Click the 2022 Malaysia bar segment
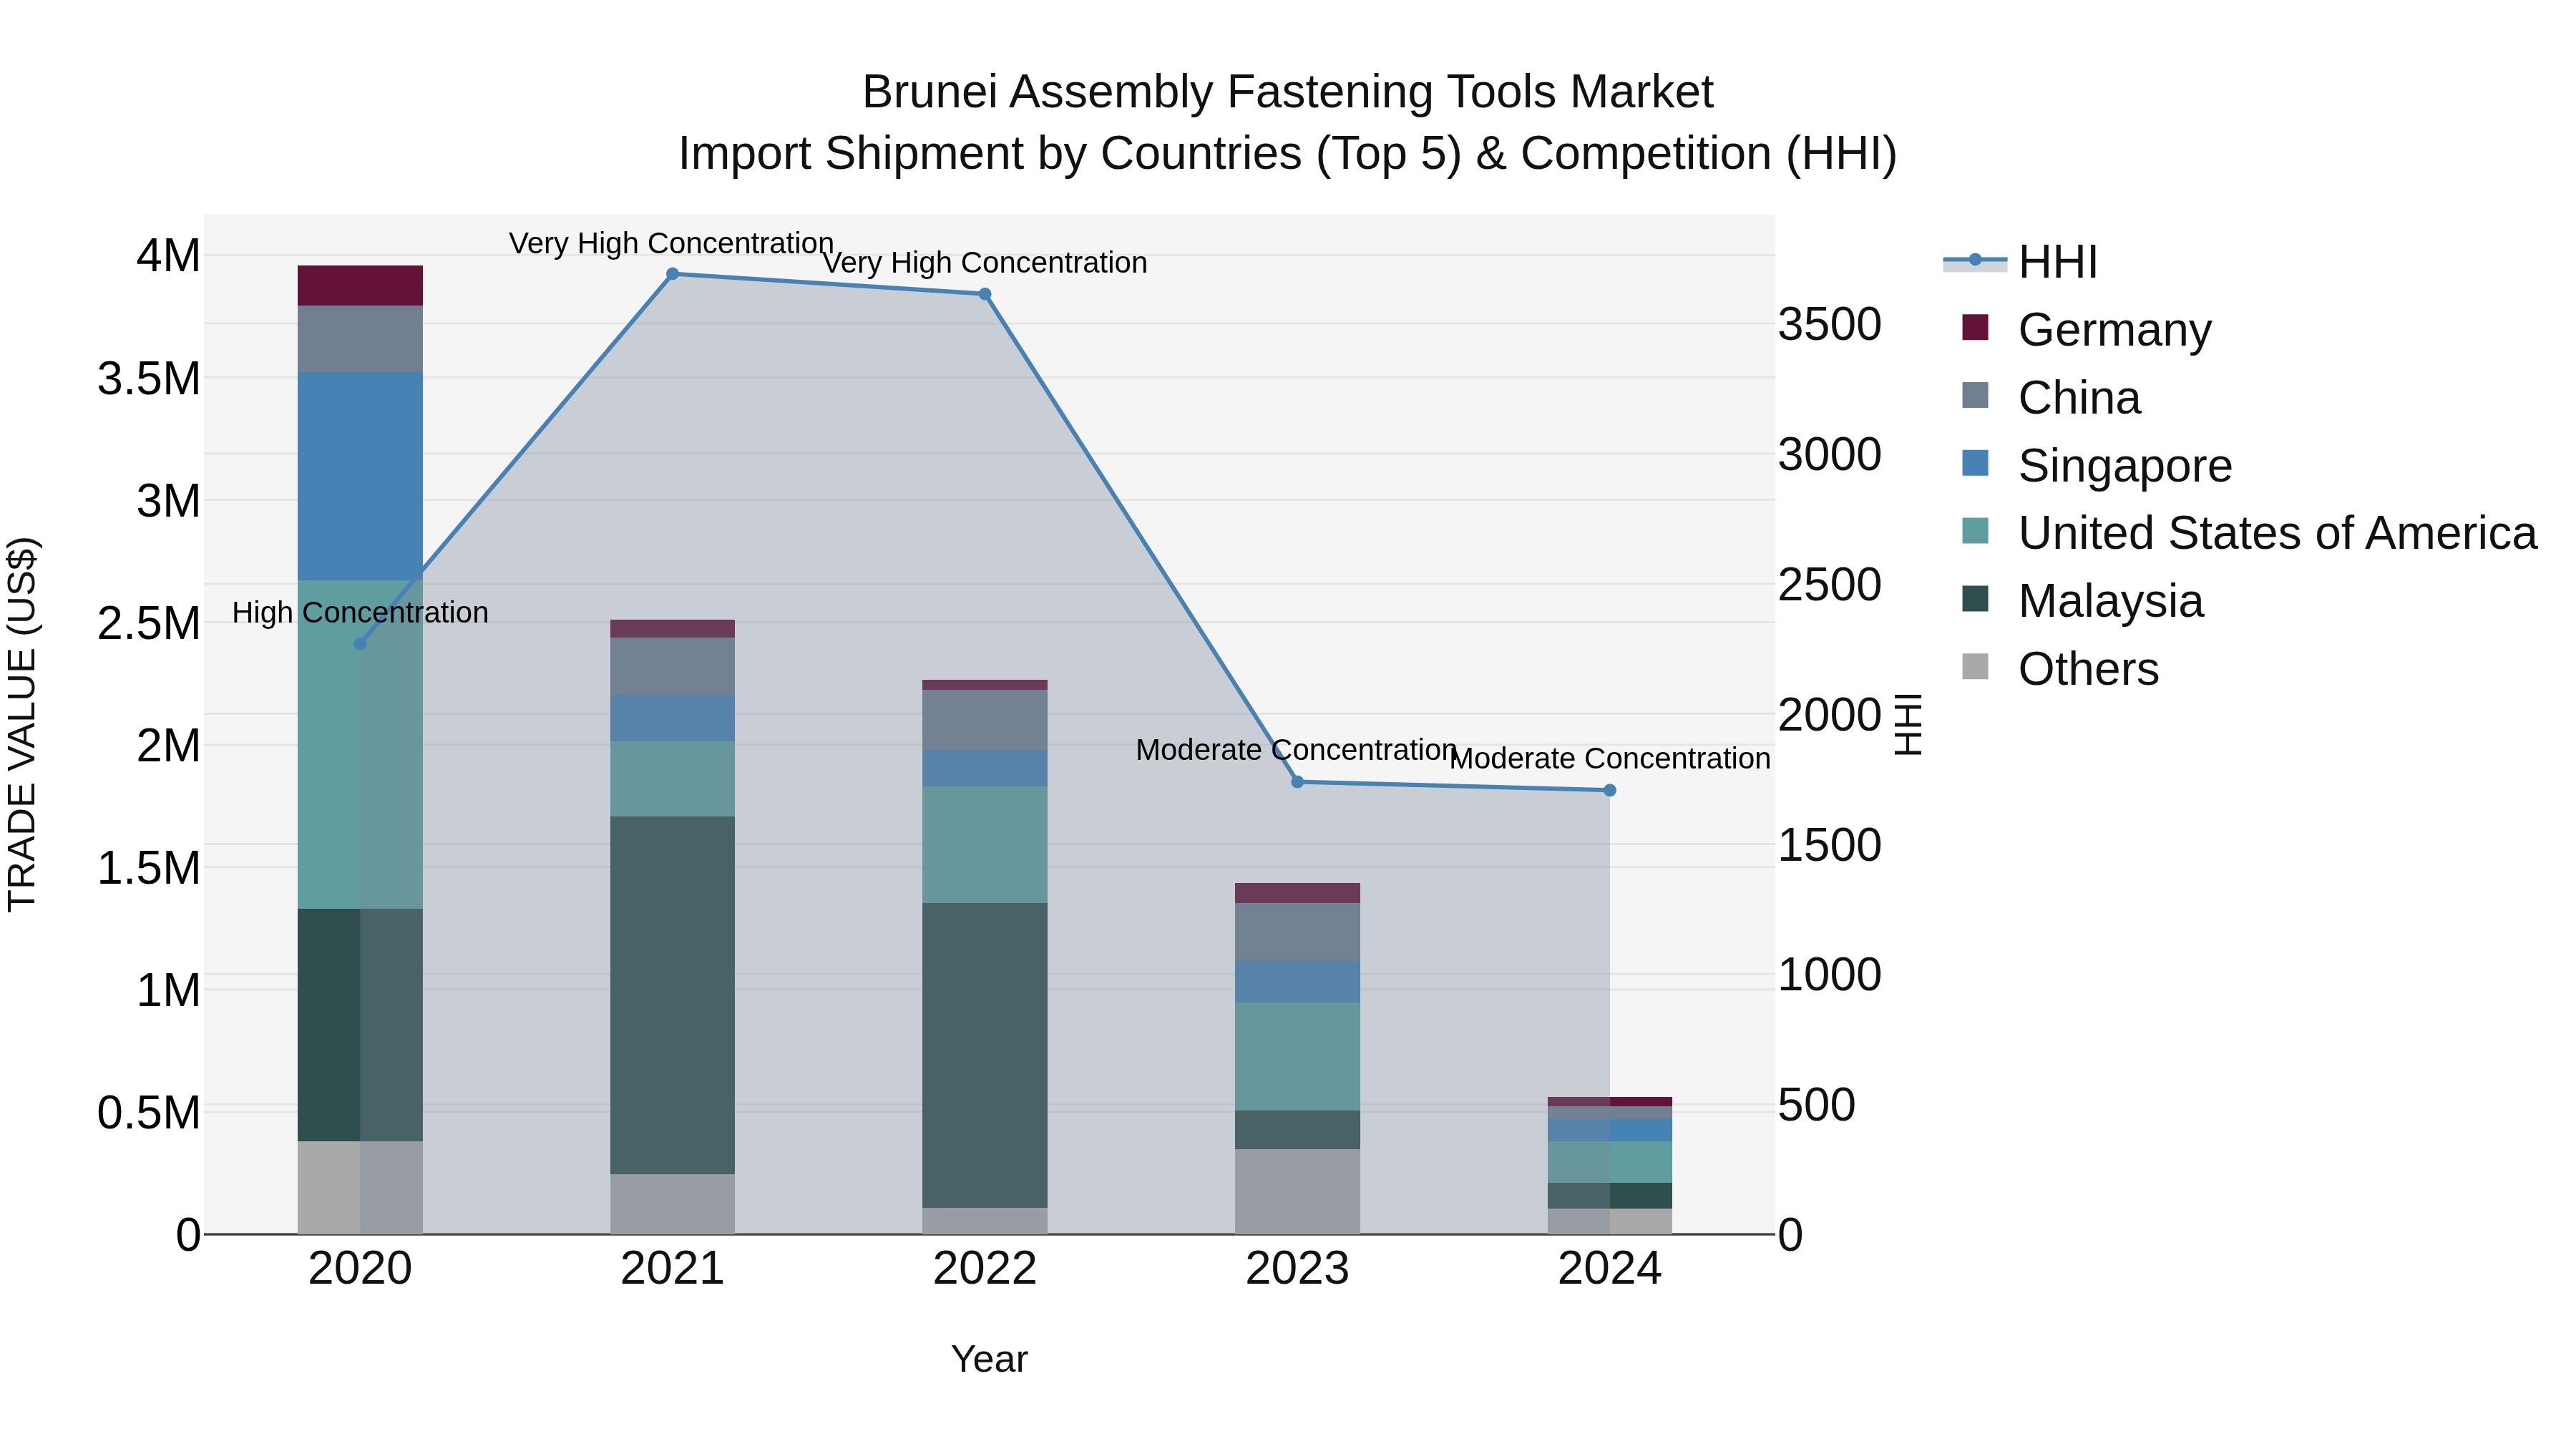 point(985,1056)
